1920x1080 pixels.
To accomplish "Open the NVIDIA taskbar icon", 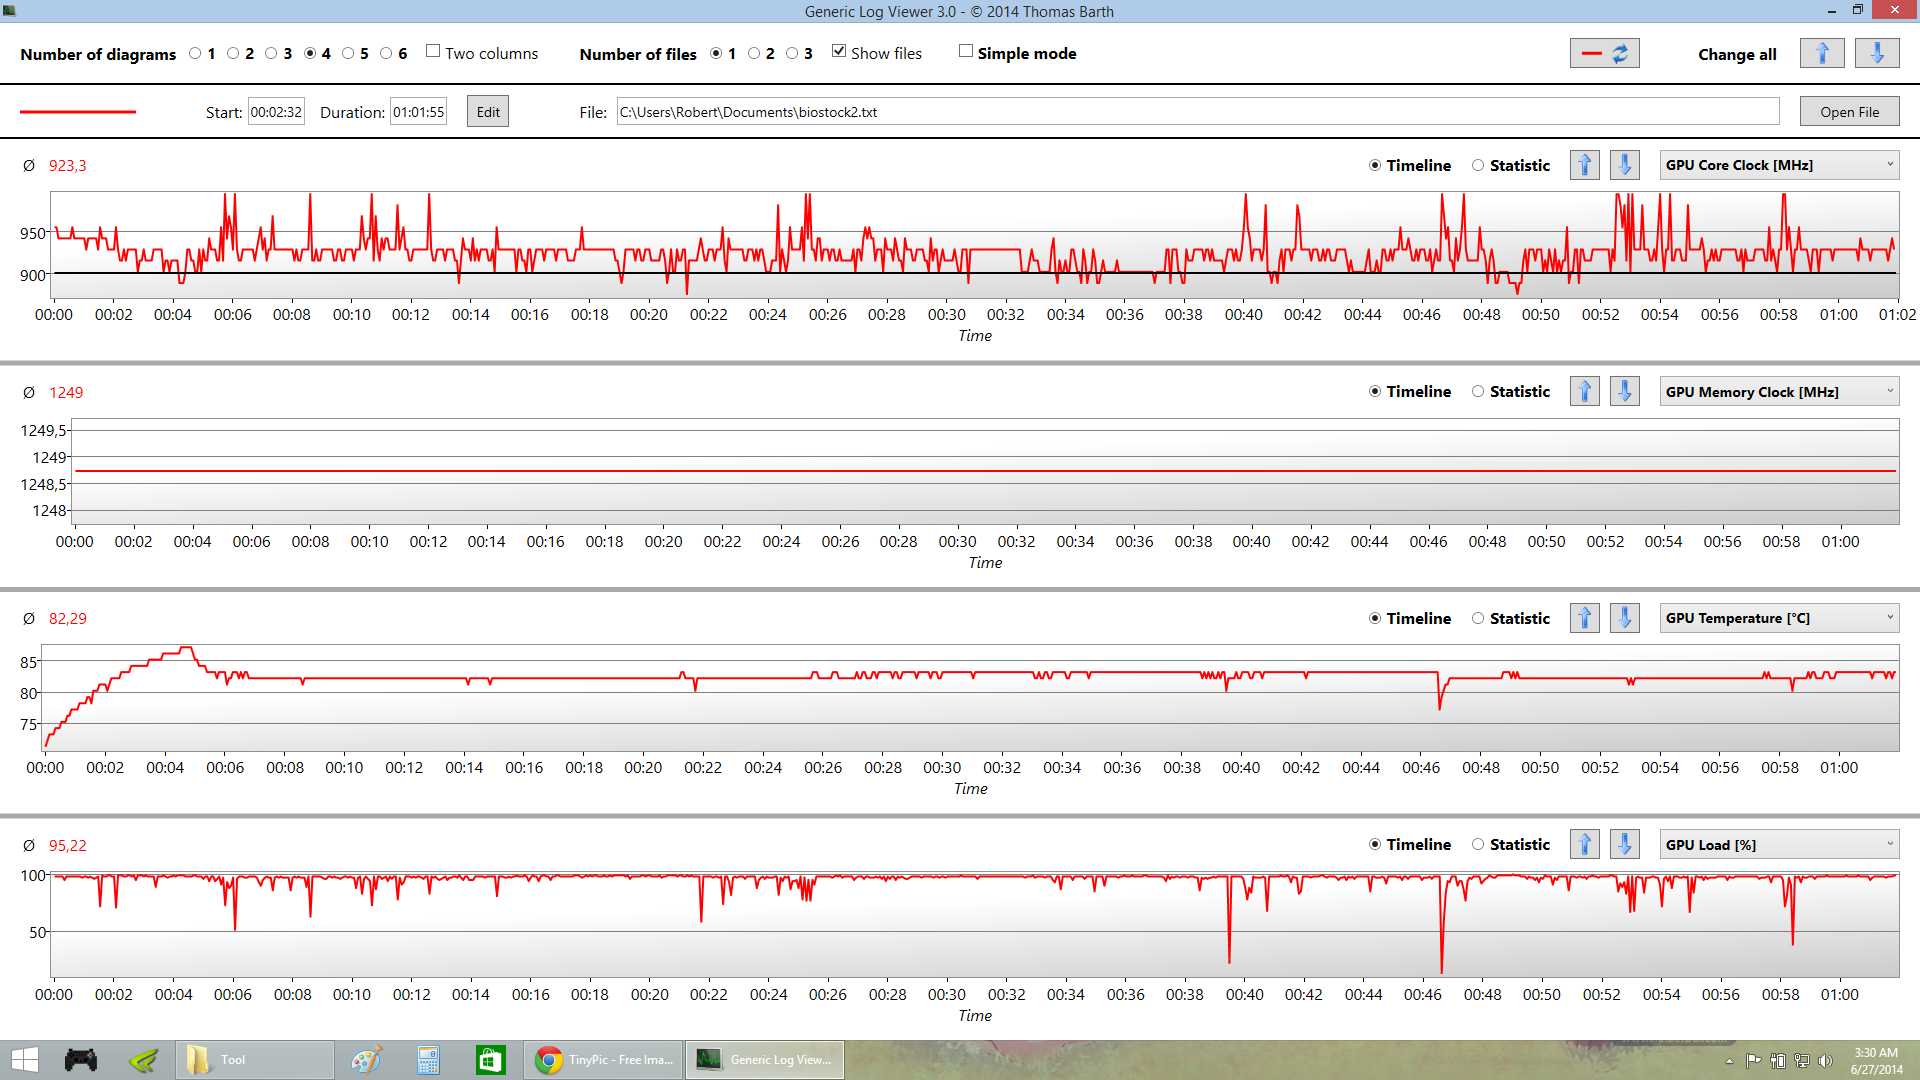I will tap(143, 1060).
